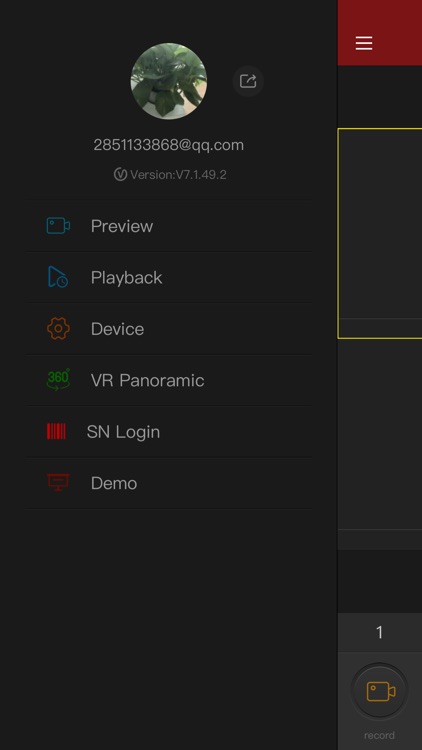Tap the circular V logo beside version
Screen dimensions: 422x750
120,174
